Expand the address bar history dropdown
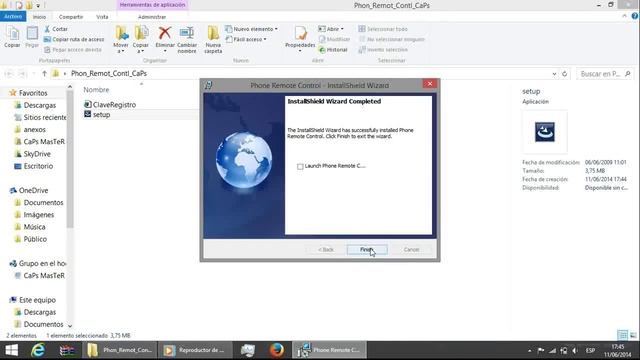640x360 pixels. point(554,74)
